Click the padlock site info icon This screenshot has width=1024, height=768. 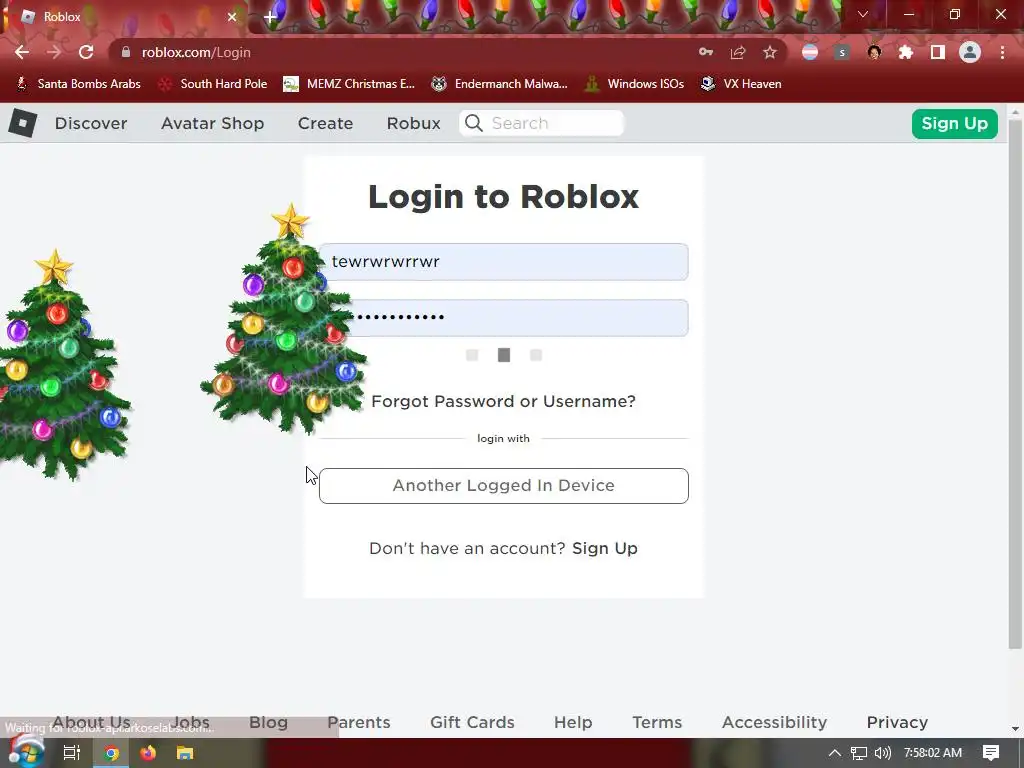[x=126, y=52]
